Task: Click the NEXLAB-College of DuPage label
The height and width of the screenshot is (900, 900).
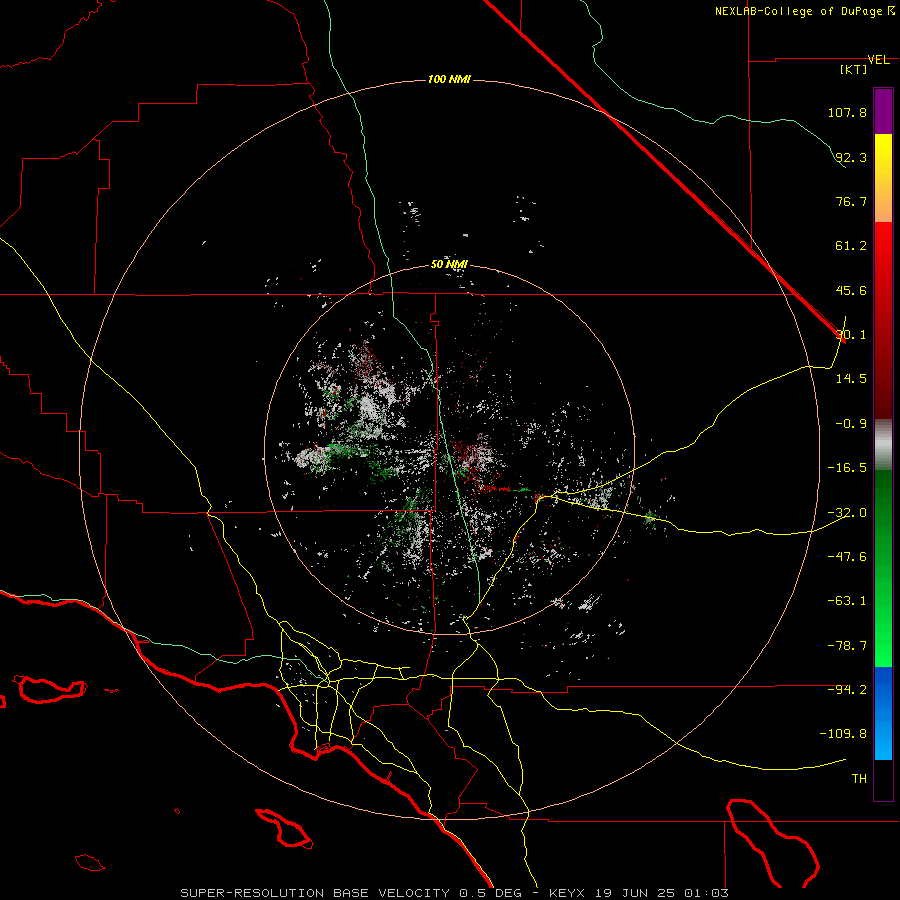Action: tap(804, 11)
